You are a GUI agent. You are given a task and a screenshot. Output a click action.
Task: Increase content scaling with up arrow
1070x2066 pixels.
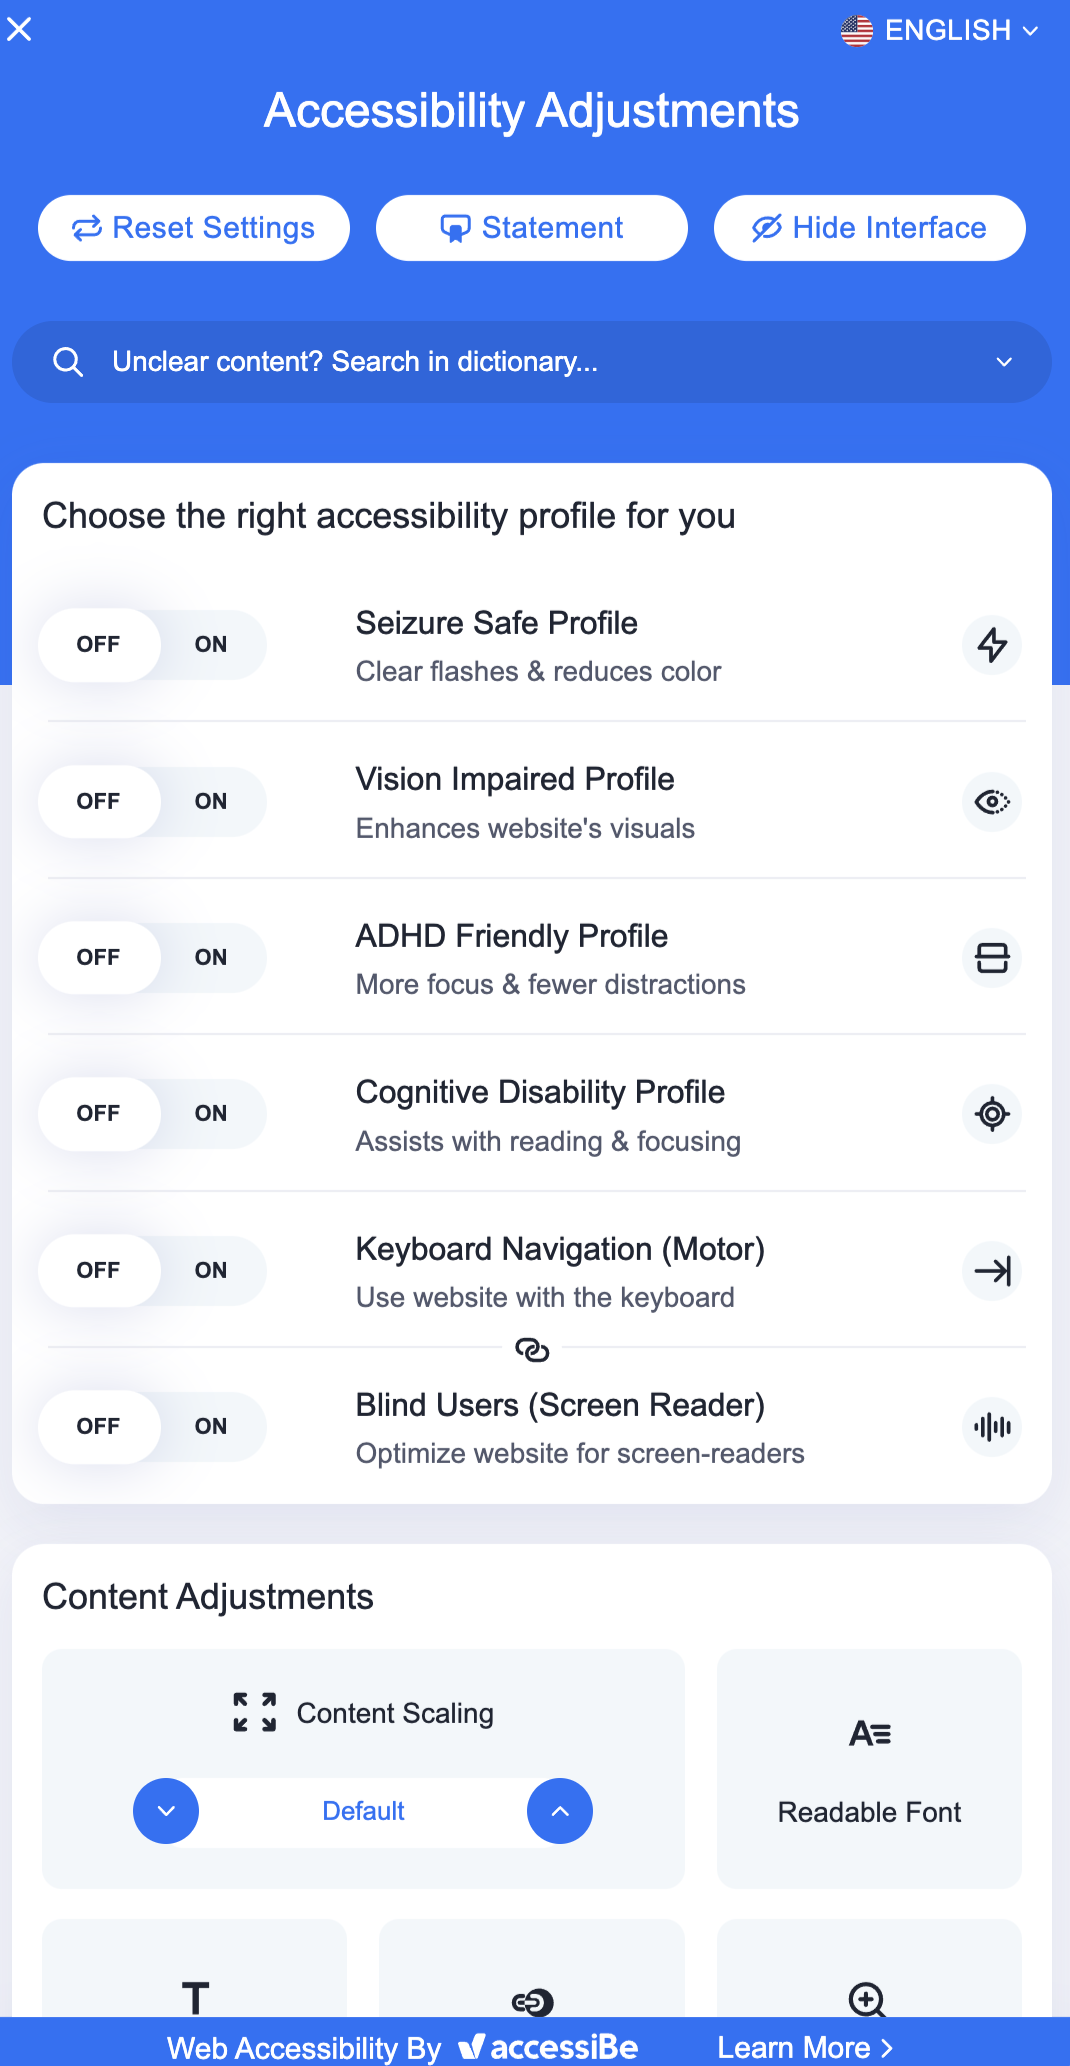[x=560, y=1811]
